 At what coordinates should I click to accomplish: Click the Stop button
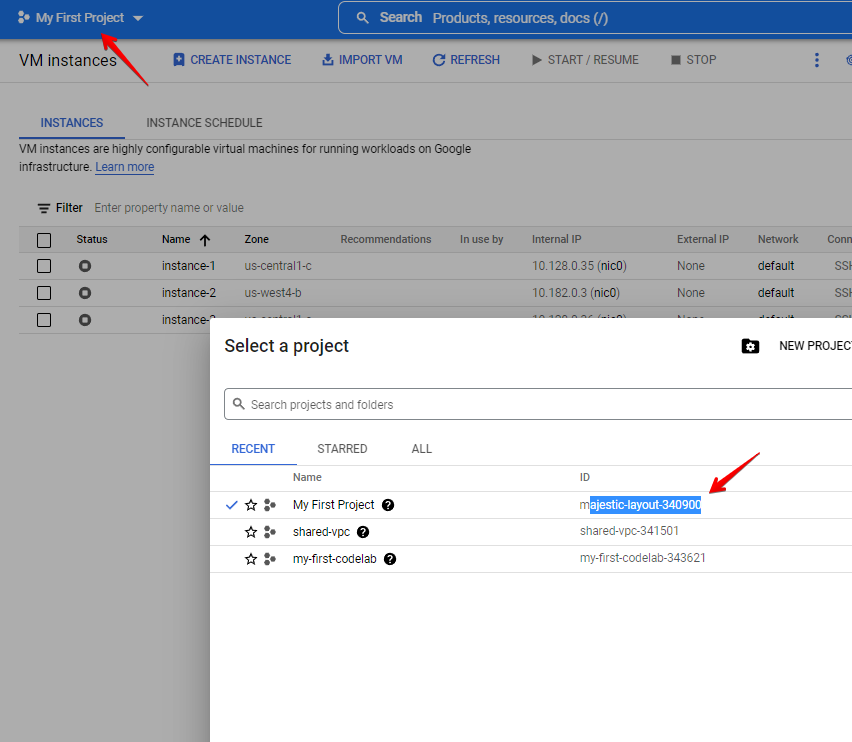tap(693, 60)
